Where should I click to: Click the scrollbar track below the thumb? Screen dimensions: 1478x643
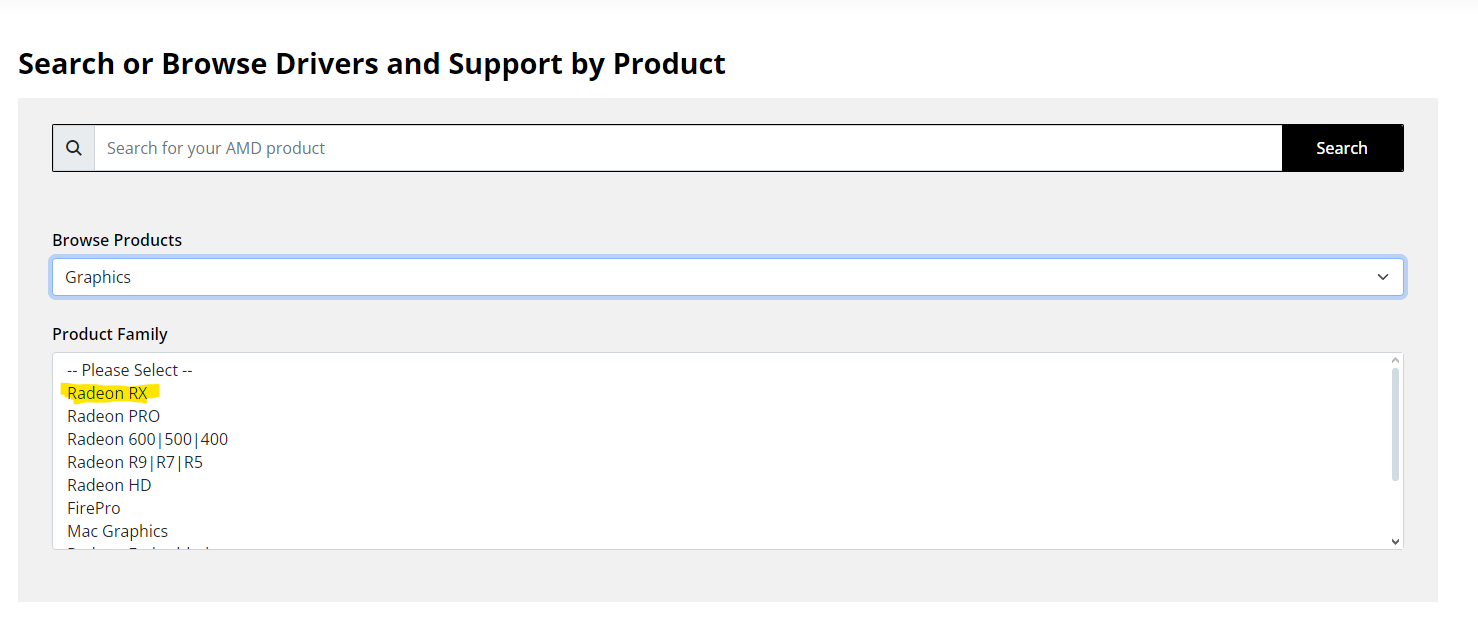point(1395,508)
